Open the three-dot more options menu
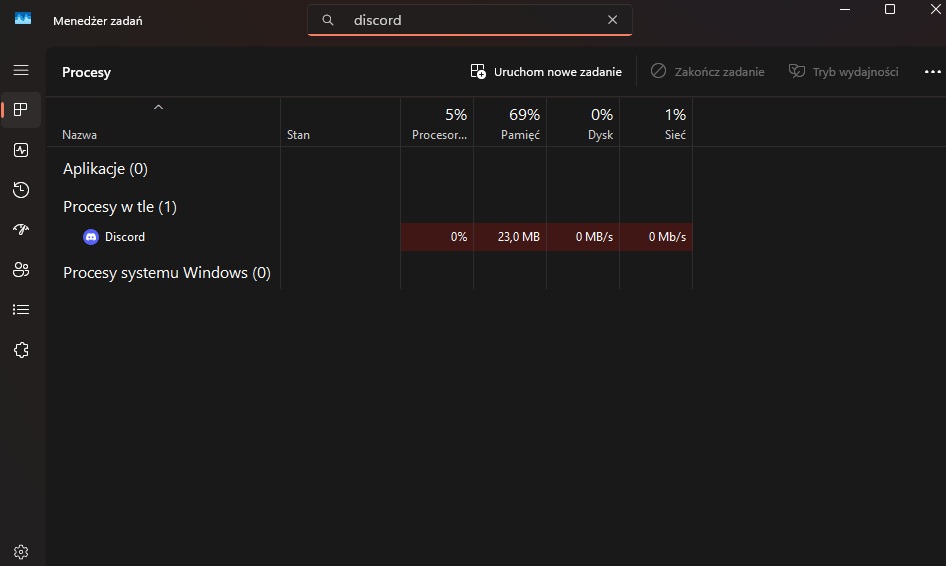This screenshot has width=946, height=566. (932, 72)
